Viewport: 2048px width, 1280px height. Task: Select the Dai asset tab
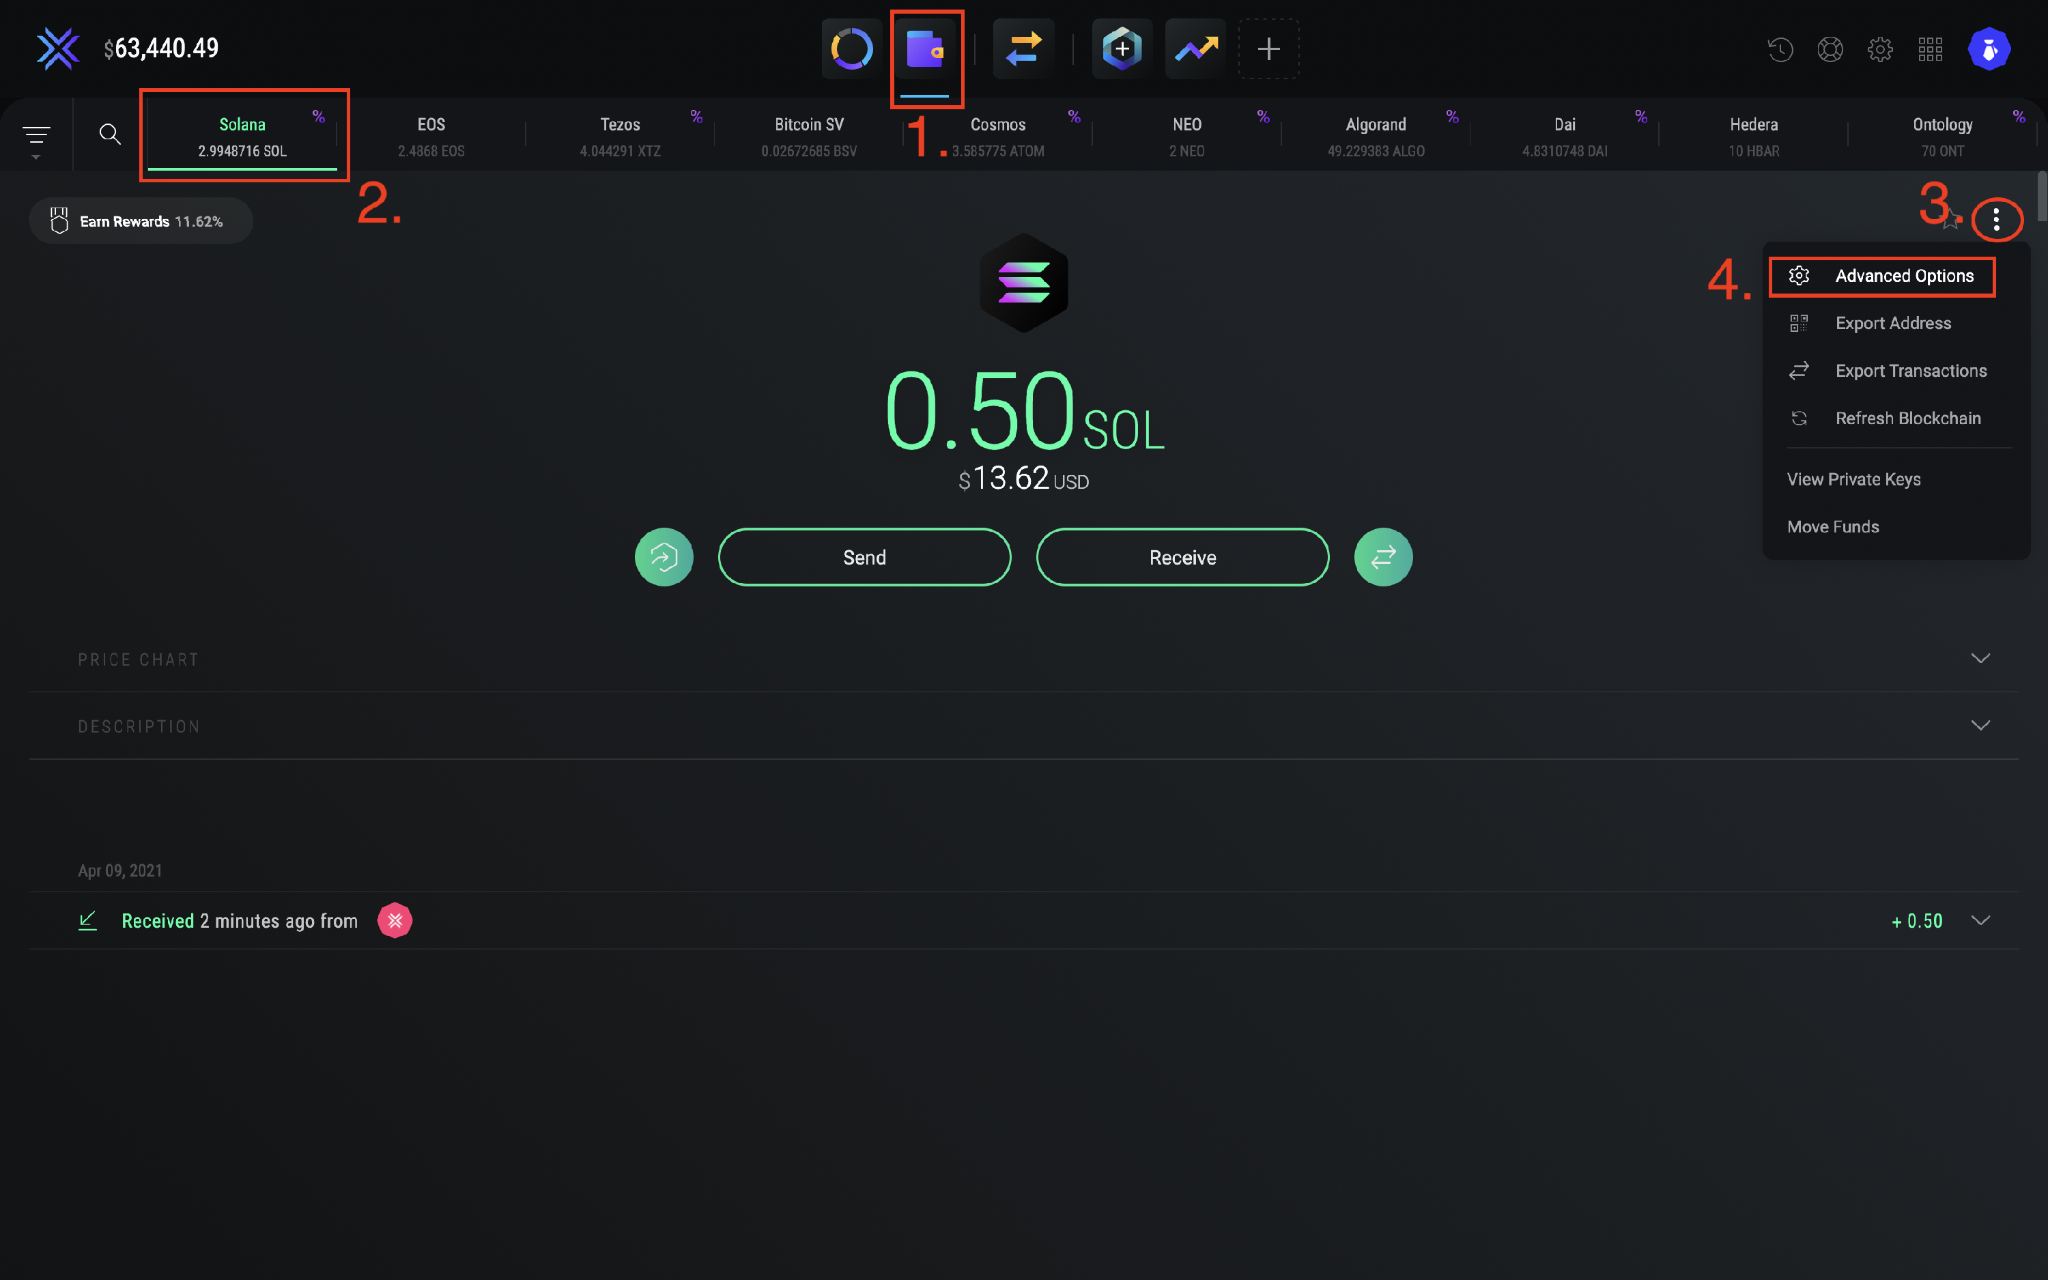tap(1565, 136)
